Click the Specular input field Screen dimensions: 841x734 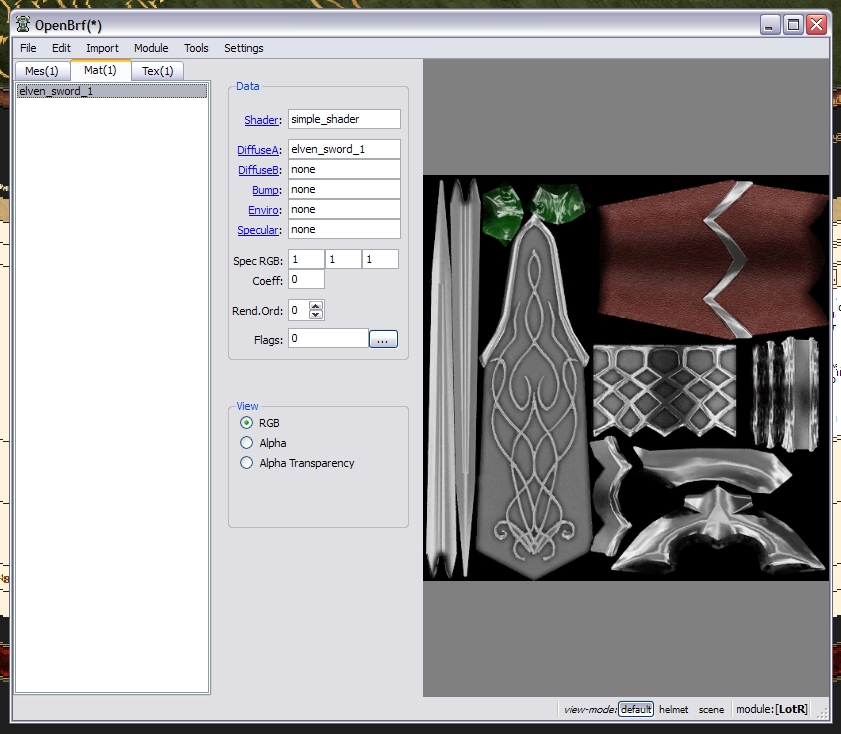pos(344,229)
